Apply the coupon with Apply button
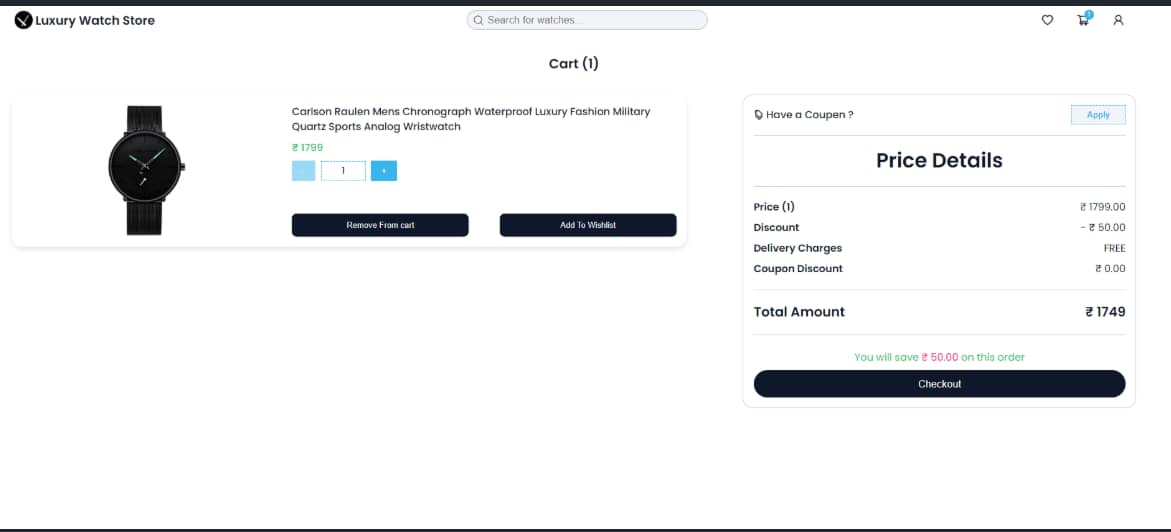Viewport: 1171px width, 532px height. (1097, 115)
